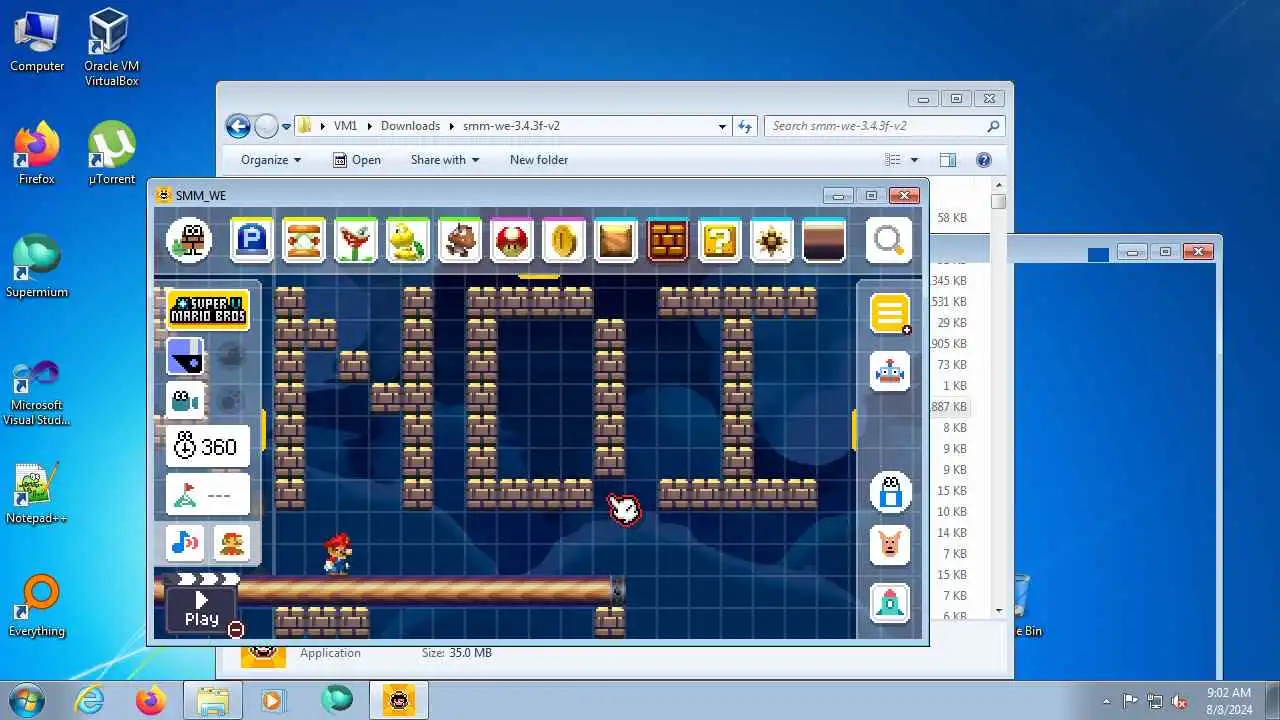Select the Microsoft Visual Studio desktop shortcut
The width and height of the screenshot is (1280, 720).
pyautogui.click(x=37, y=393)
